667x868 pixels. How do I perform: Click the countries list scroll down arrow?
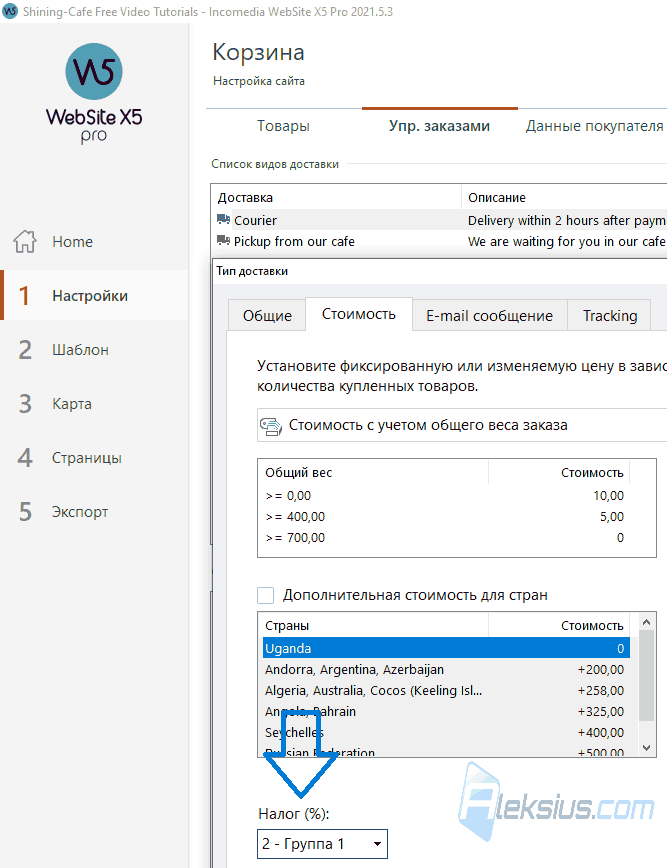click(x=647, y=748)
